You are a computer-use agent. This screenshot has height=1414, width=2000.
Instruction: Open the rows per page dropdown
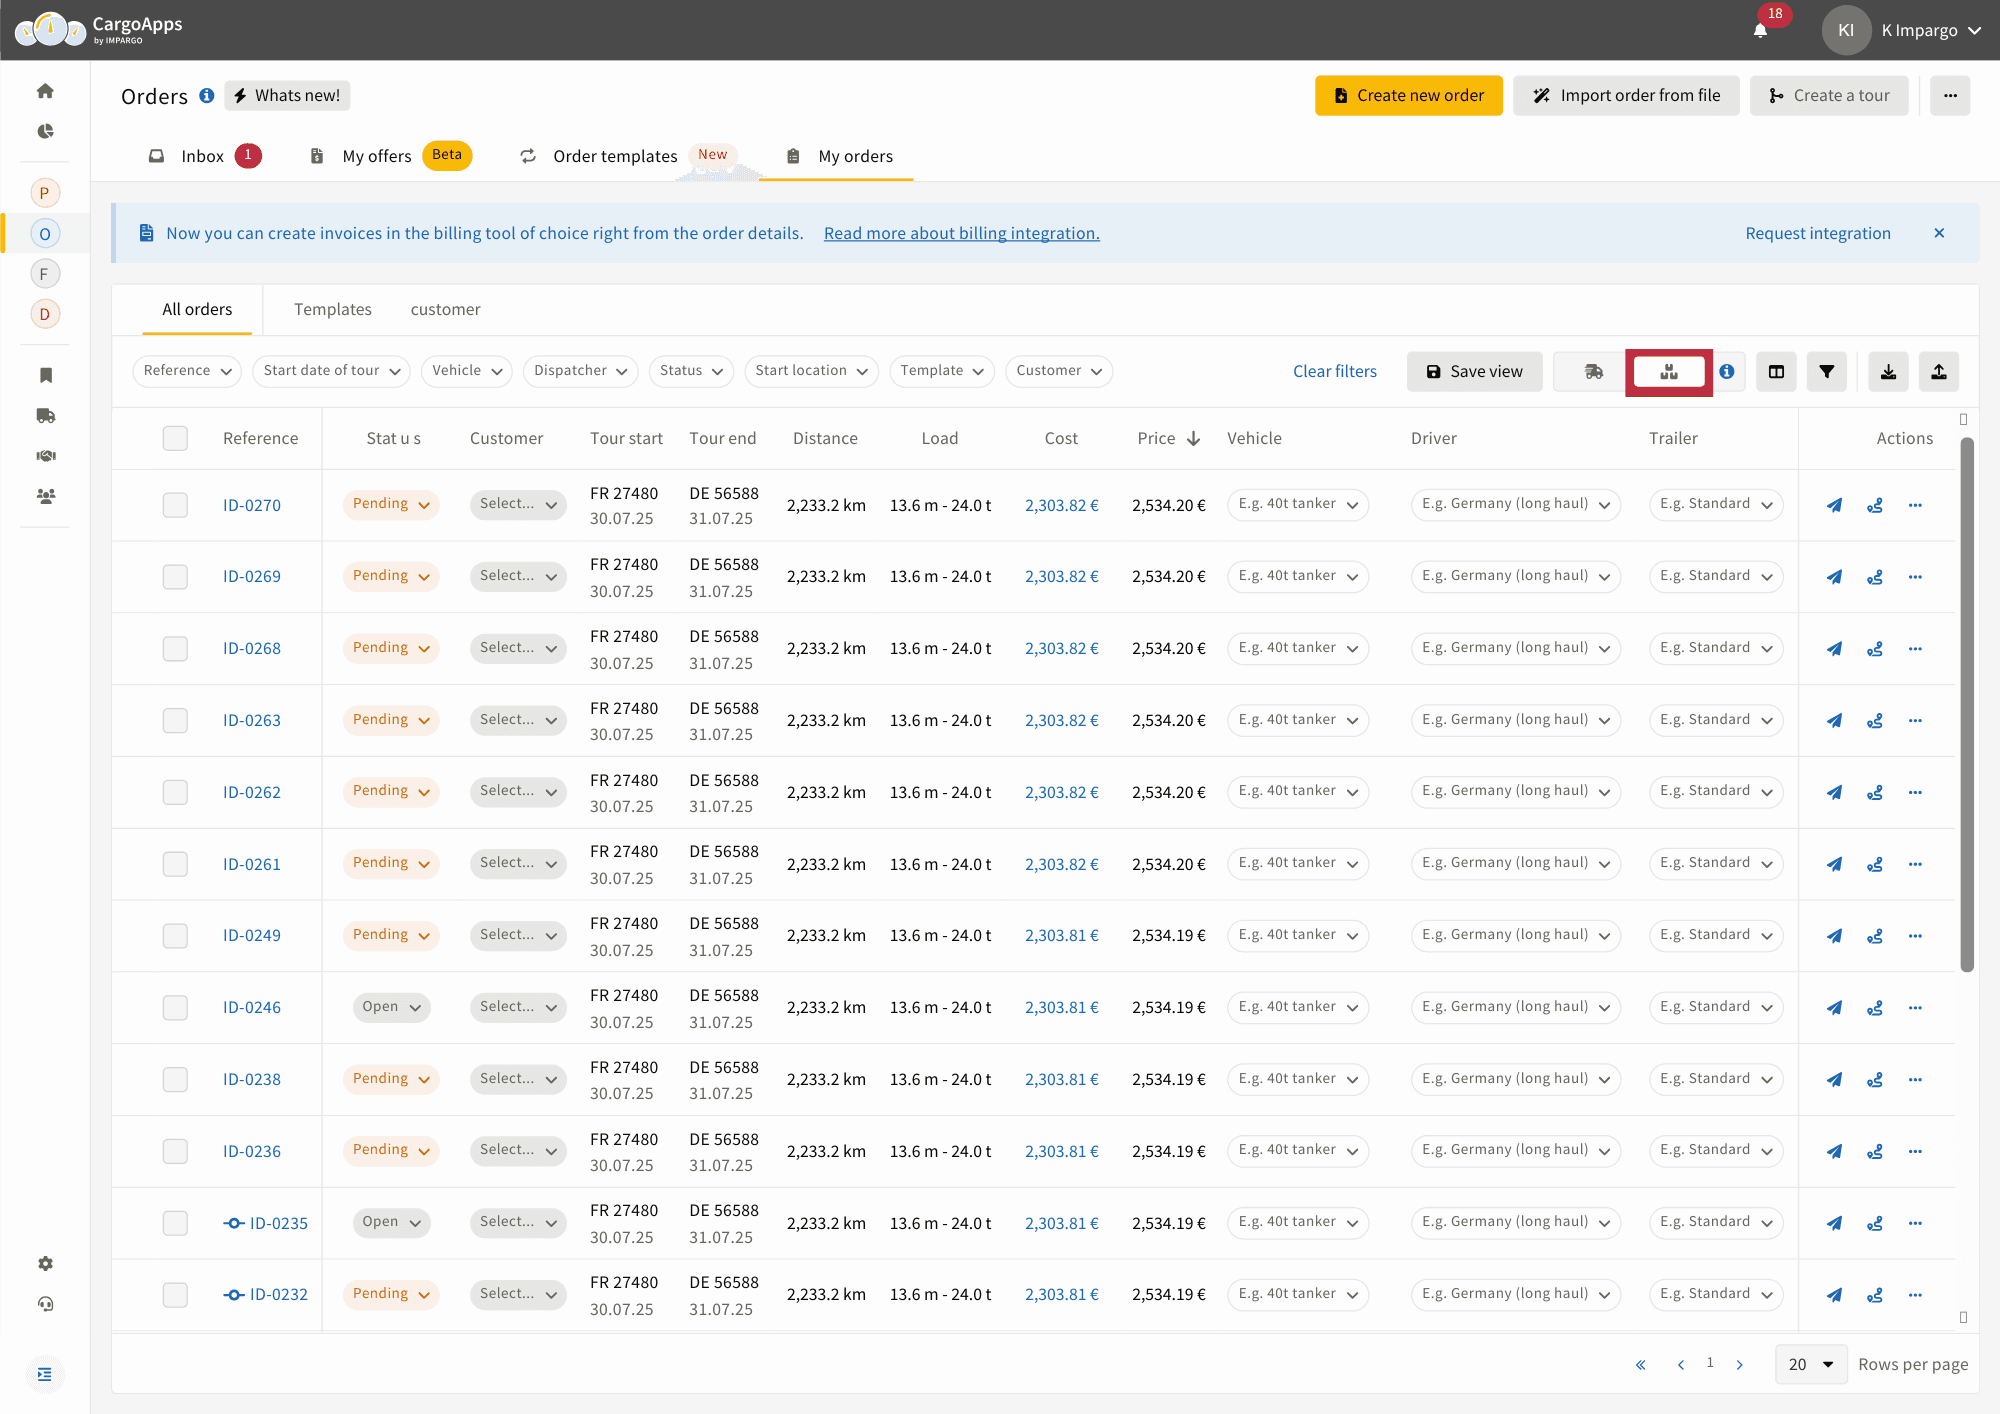pyautogui.click(x=1810, y=1364)
